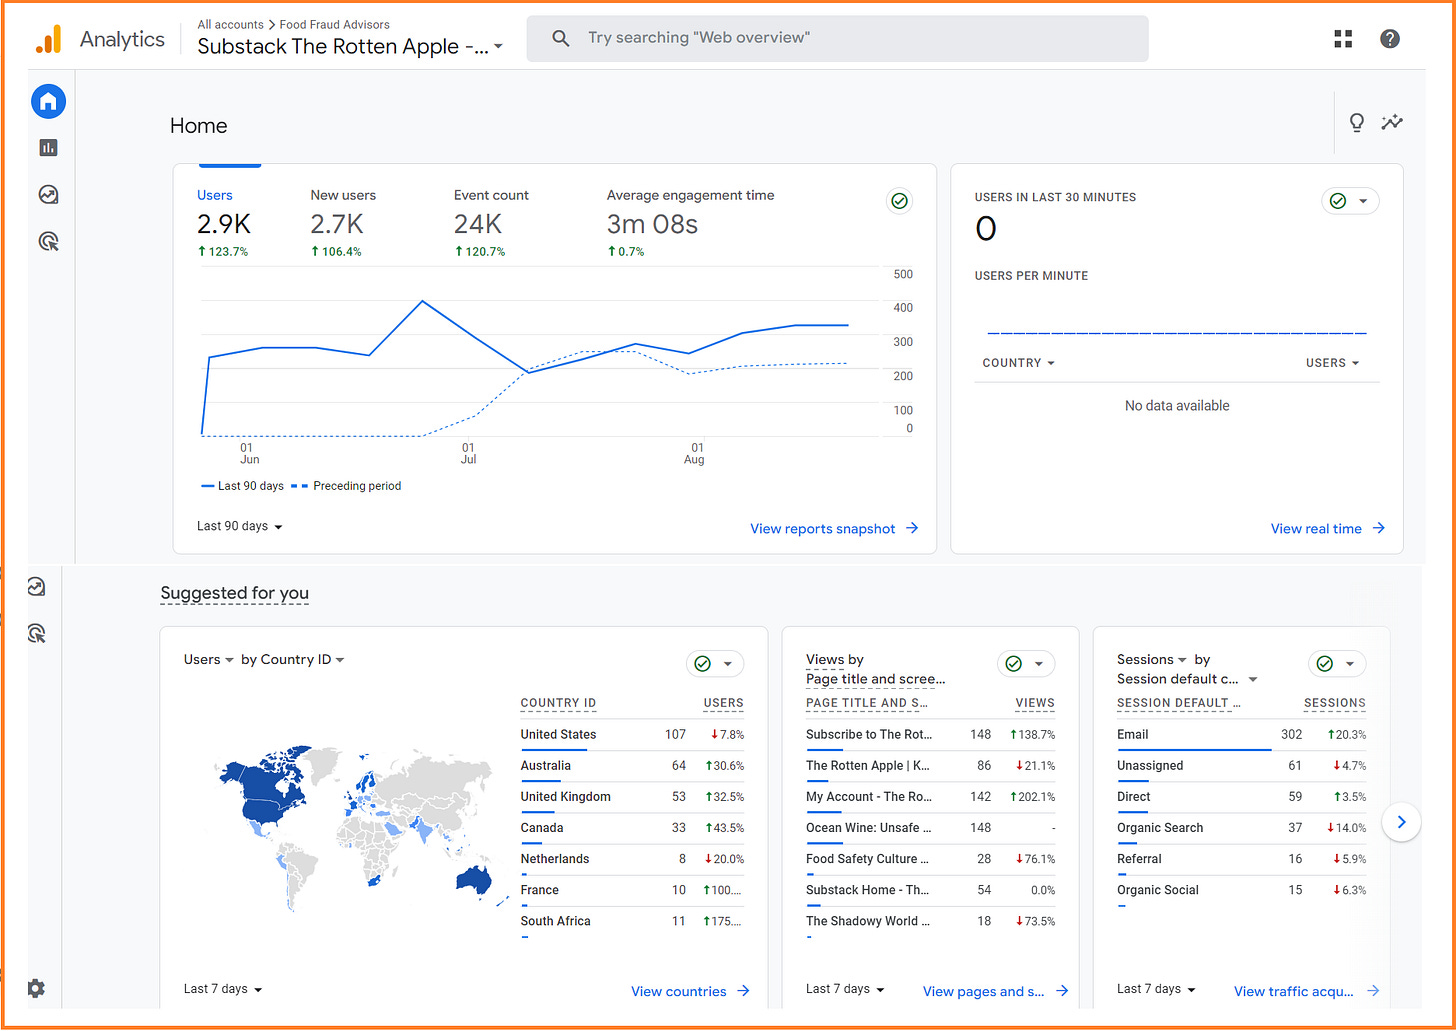Click the Email row in sessions table
Image resolution: width=1456 pixels, height=1031 pixels.
[x=1241, y=735]
